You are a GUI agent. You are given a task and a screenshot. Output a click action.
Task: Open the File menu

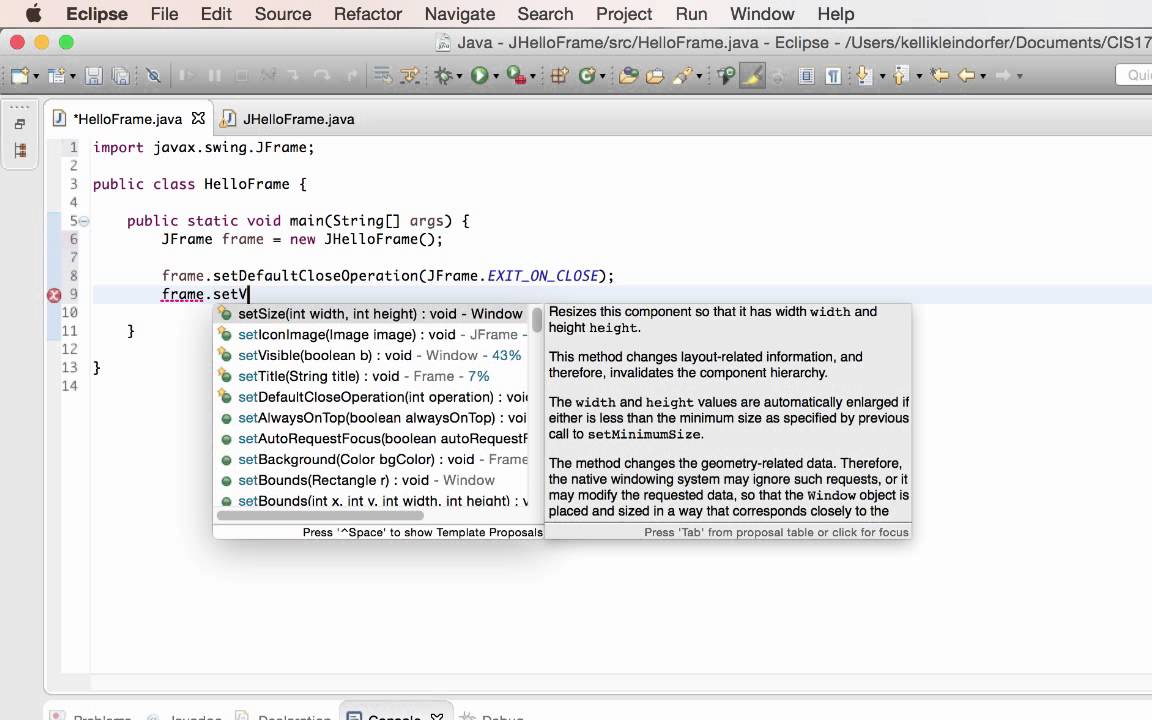coord(165,14)
